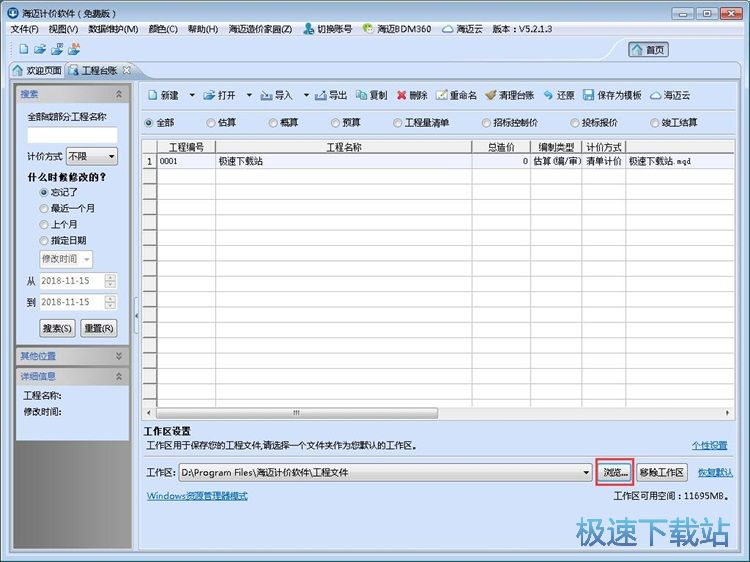Open the 修改时间 dropdown

point(66,259)
